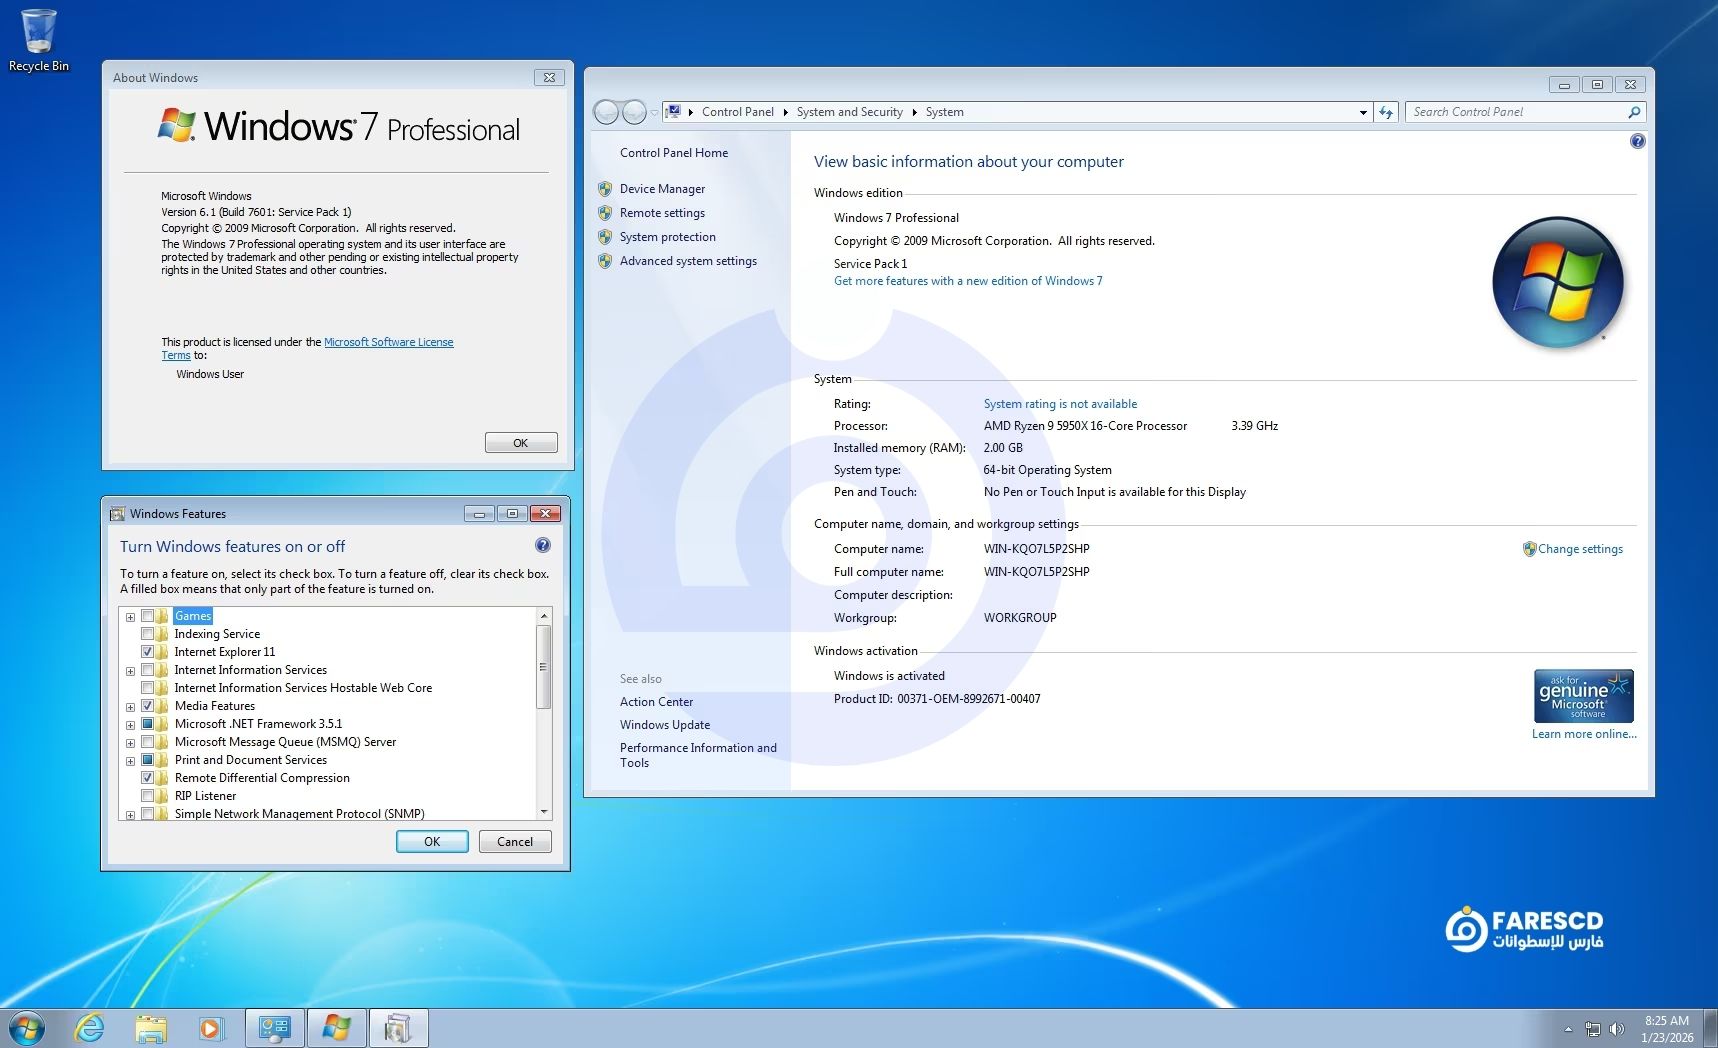
Task: Click the refresh button beside address bar
Action: [1386, 112]
